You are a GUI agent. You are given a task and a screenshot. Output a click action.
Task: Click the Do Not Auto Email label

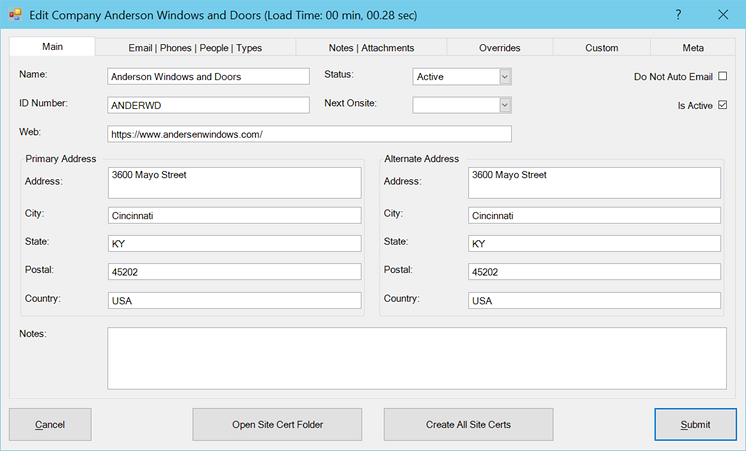point(673,77)
